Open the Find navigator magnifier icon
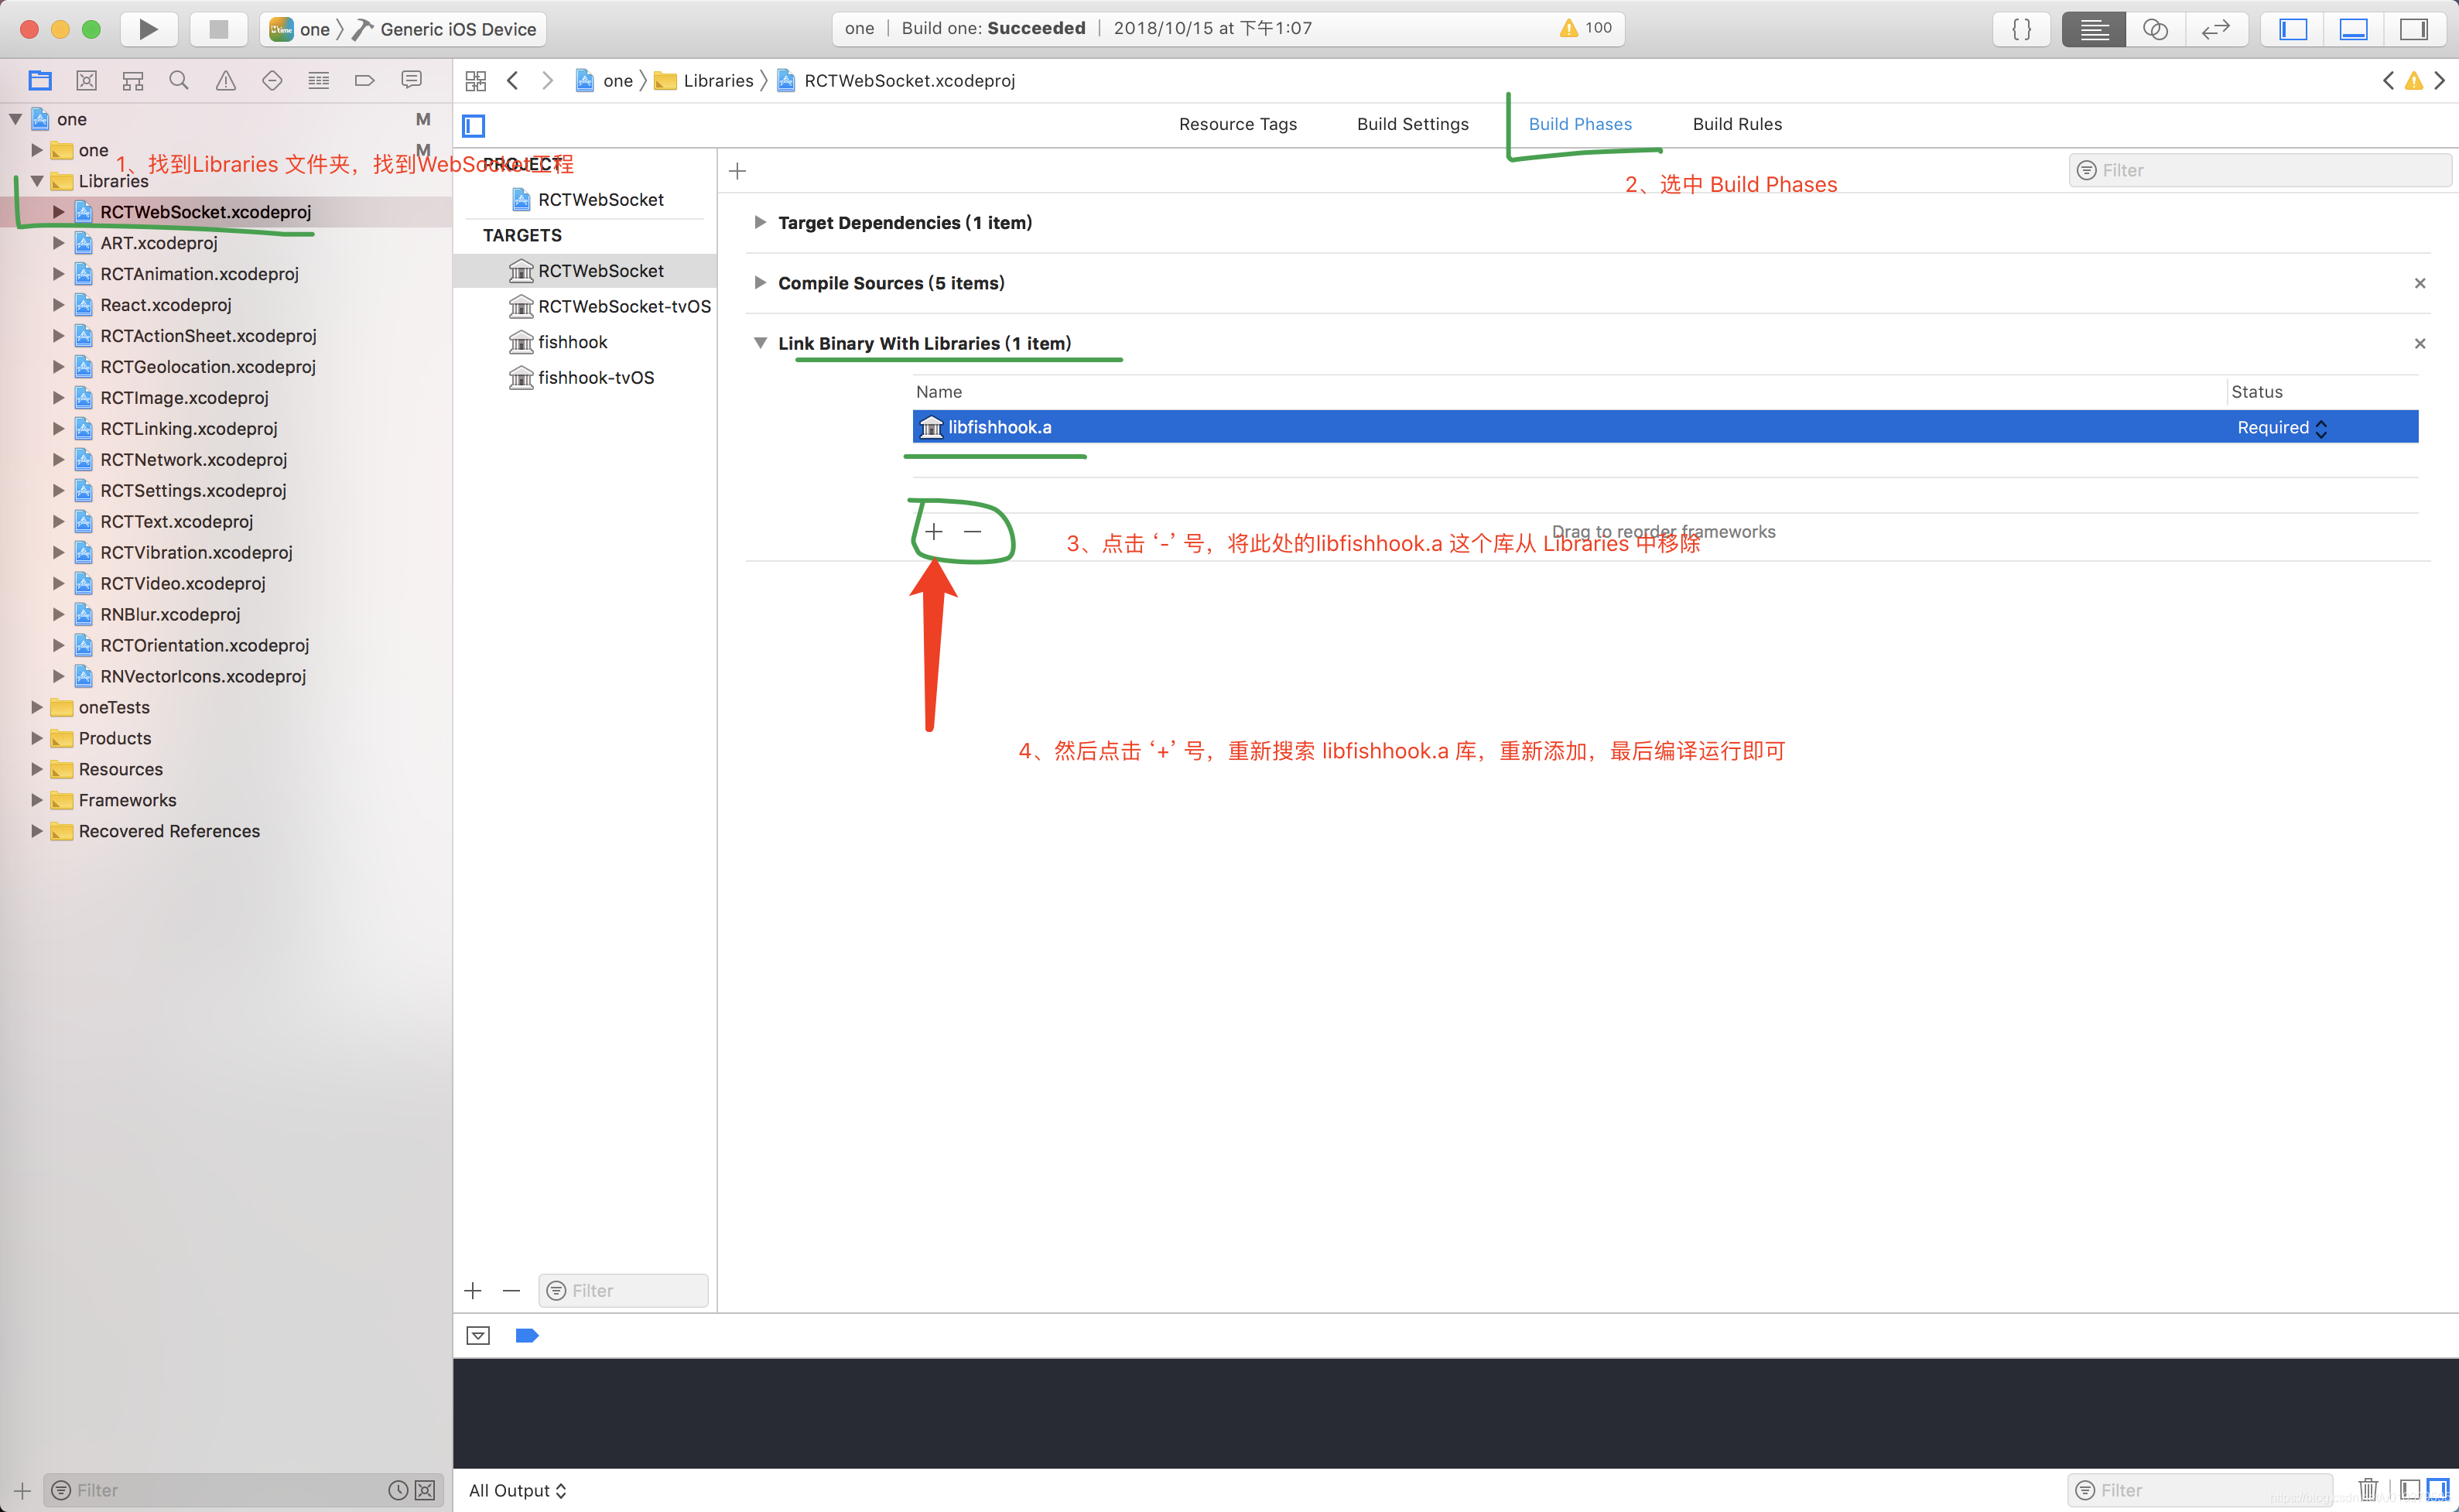Screen dimensions: 2459x1512 pyautogui.click(x=179, y=80)
